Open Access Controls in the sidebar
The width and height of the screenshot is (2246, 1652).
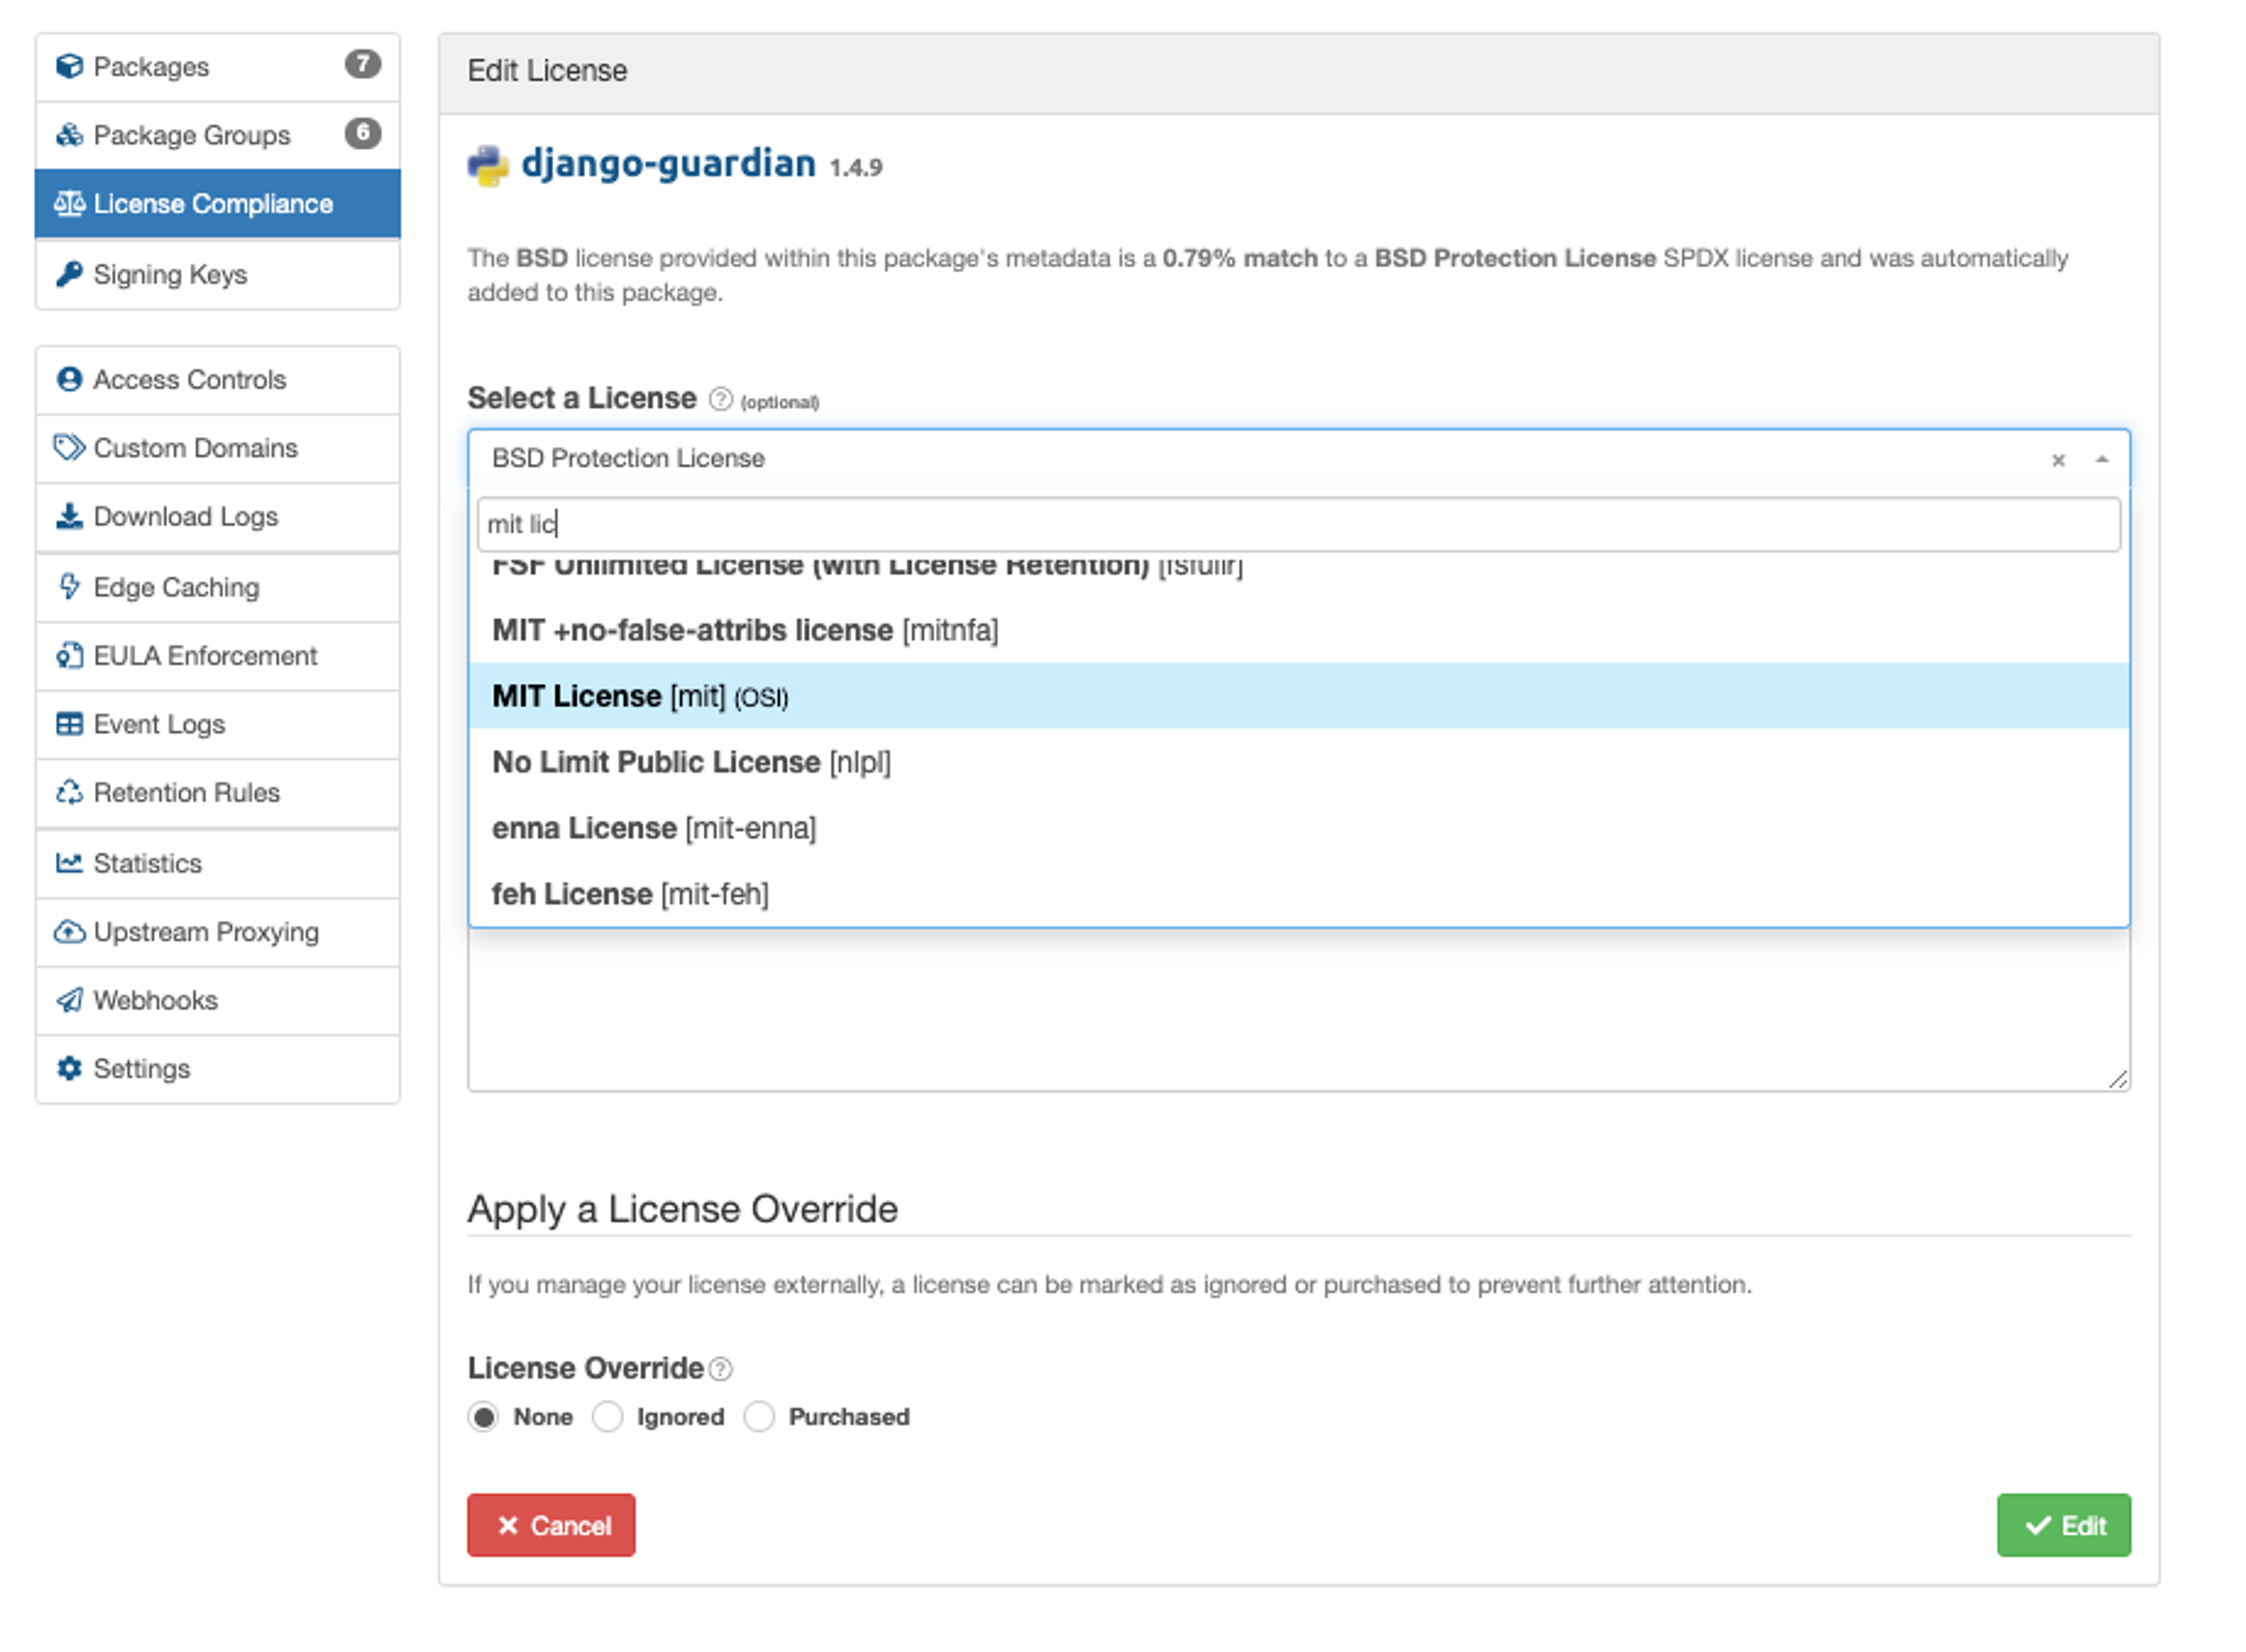coord(189,380)
